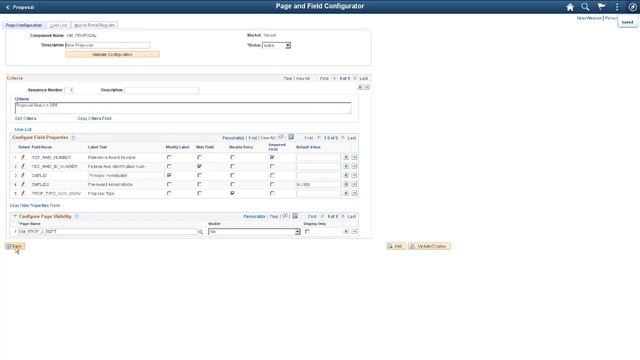Screen dimensions: 640x360
Task: Delete the Page Visibility row
Action: coord(354,231)
